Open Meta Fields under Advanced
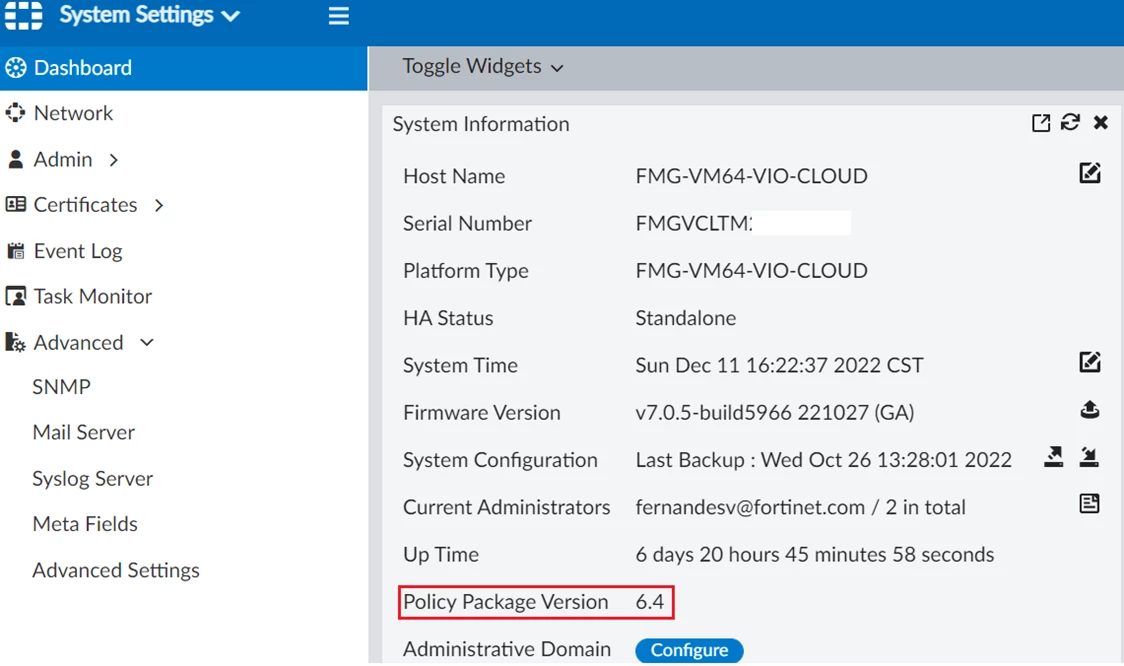The image size is (1124, 666). [x=85, y=524]
